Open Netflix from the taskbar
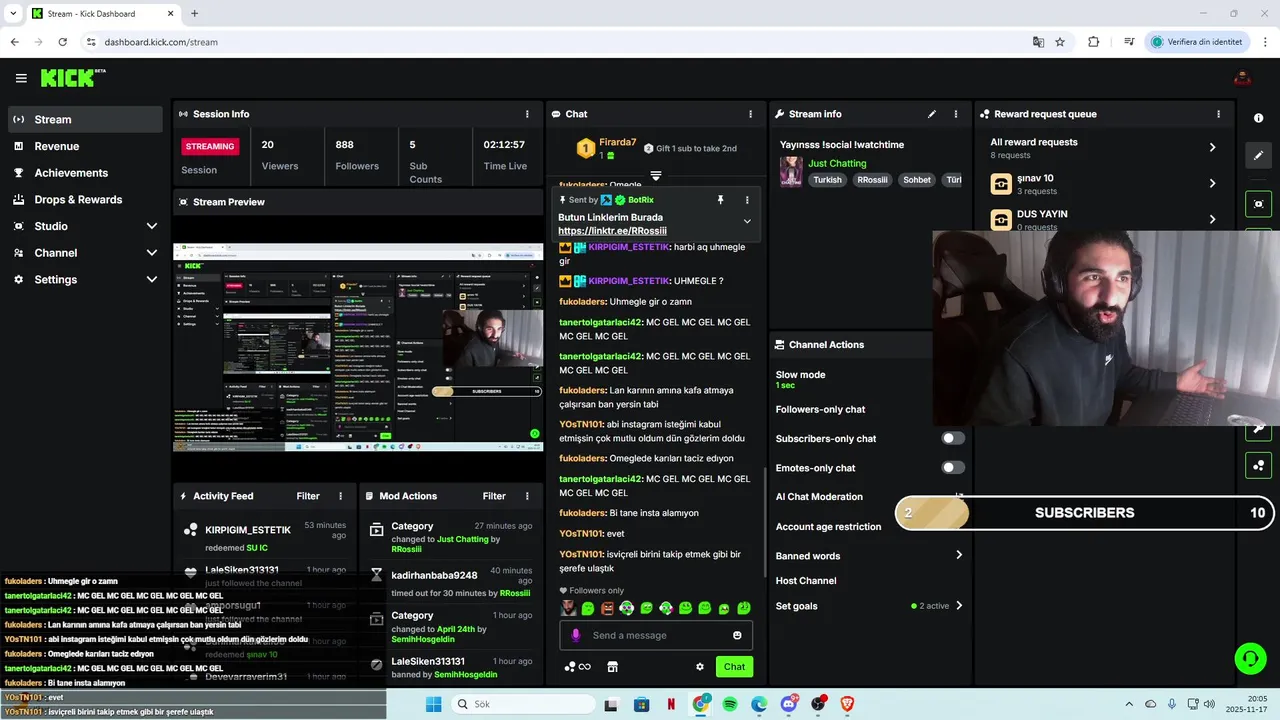 [670, 704]
